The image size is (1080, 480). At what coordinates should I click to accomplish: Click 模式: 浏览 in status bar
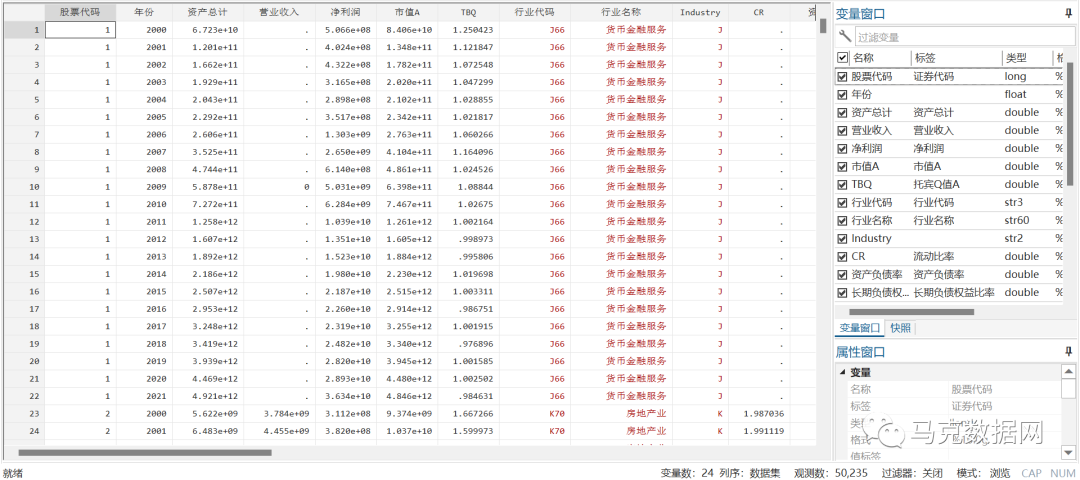click(984, 473)
